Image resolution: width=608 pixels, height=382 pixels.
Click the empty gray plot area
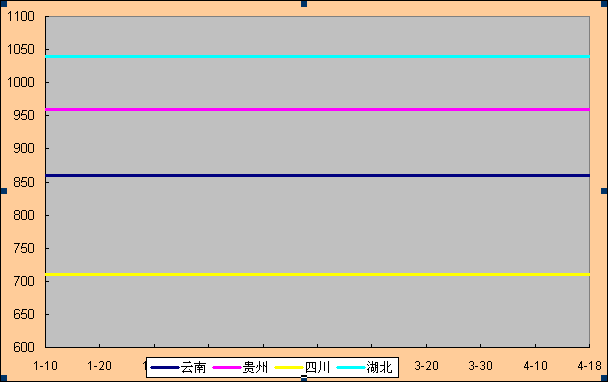(318, 225)
